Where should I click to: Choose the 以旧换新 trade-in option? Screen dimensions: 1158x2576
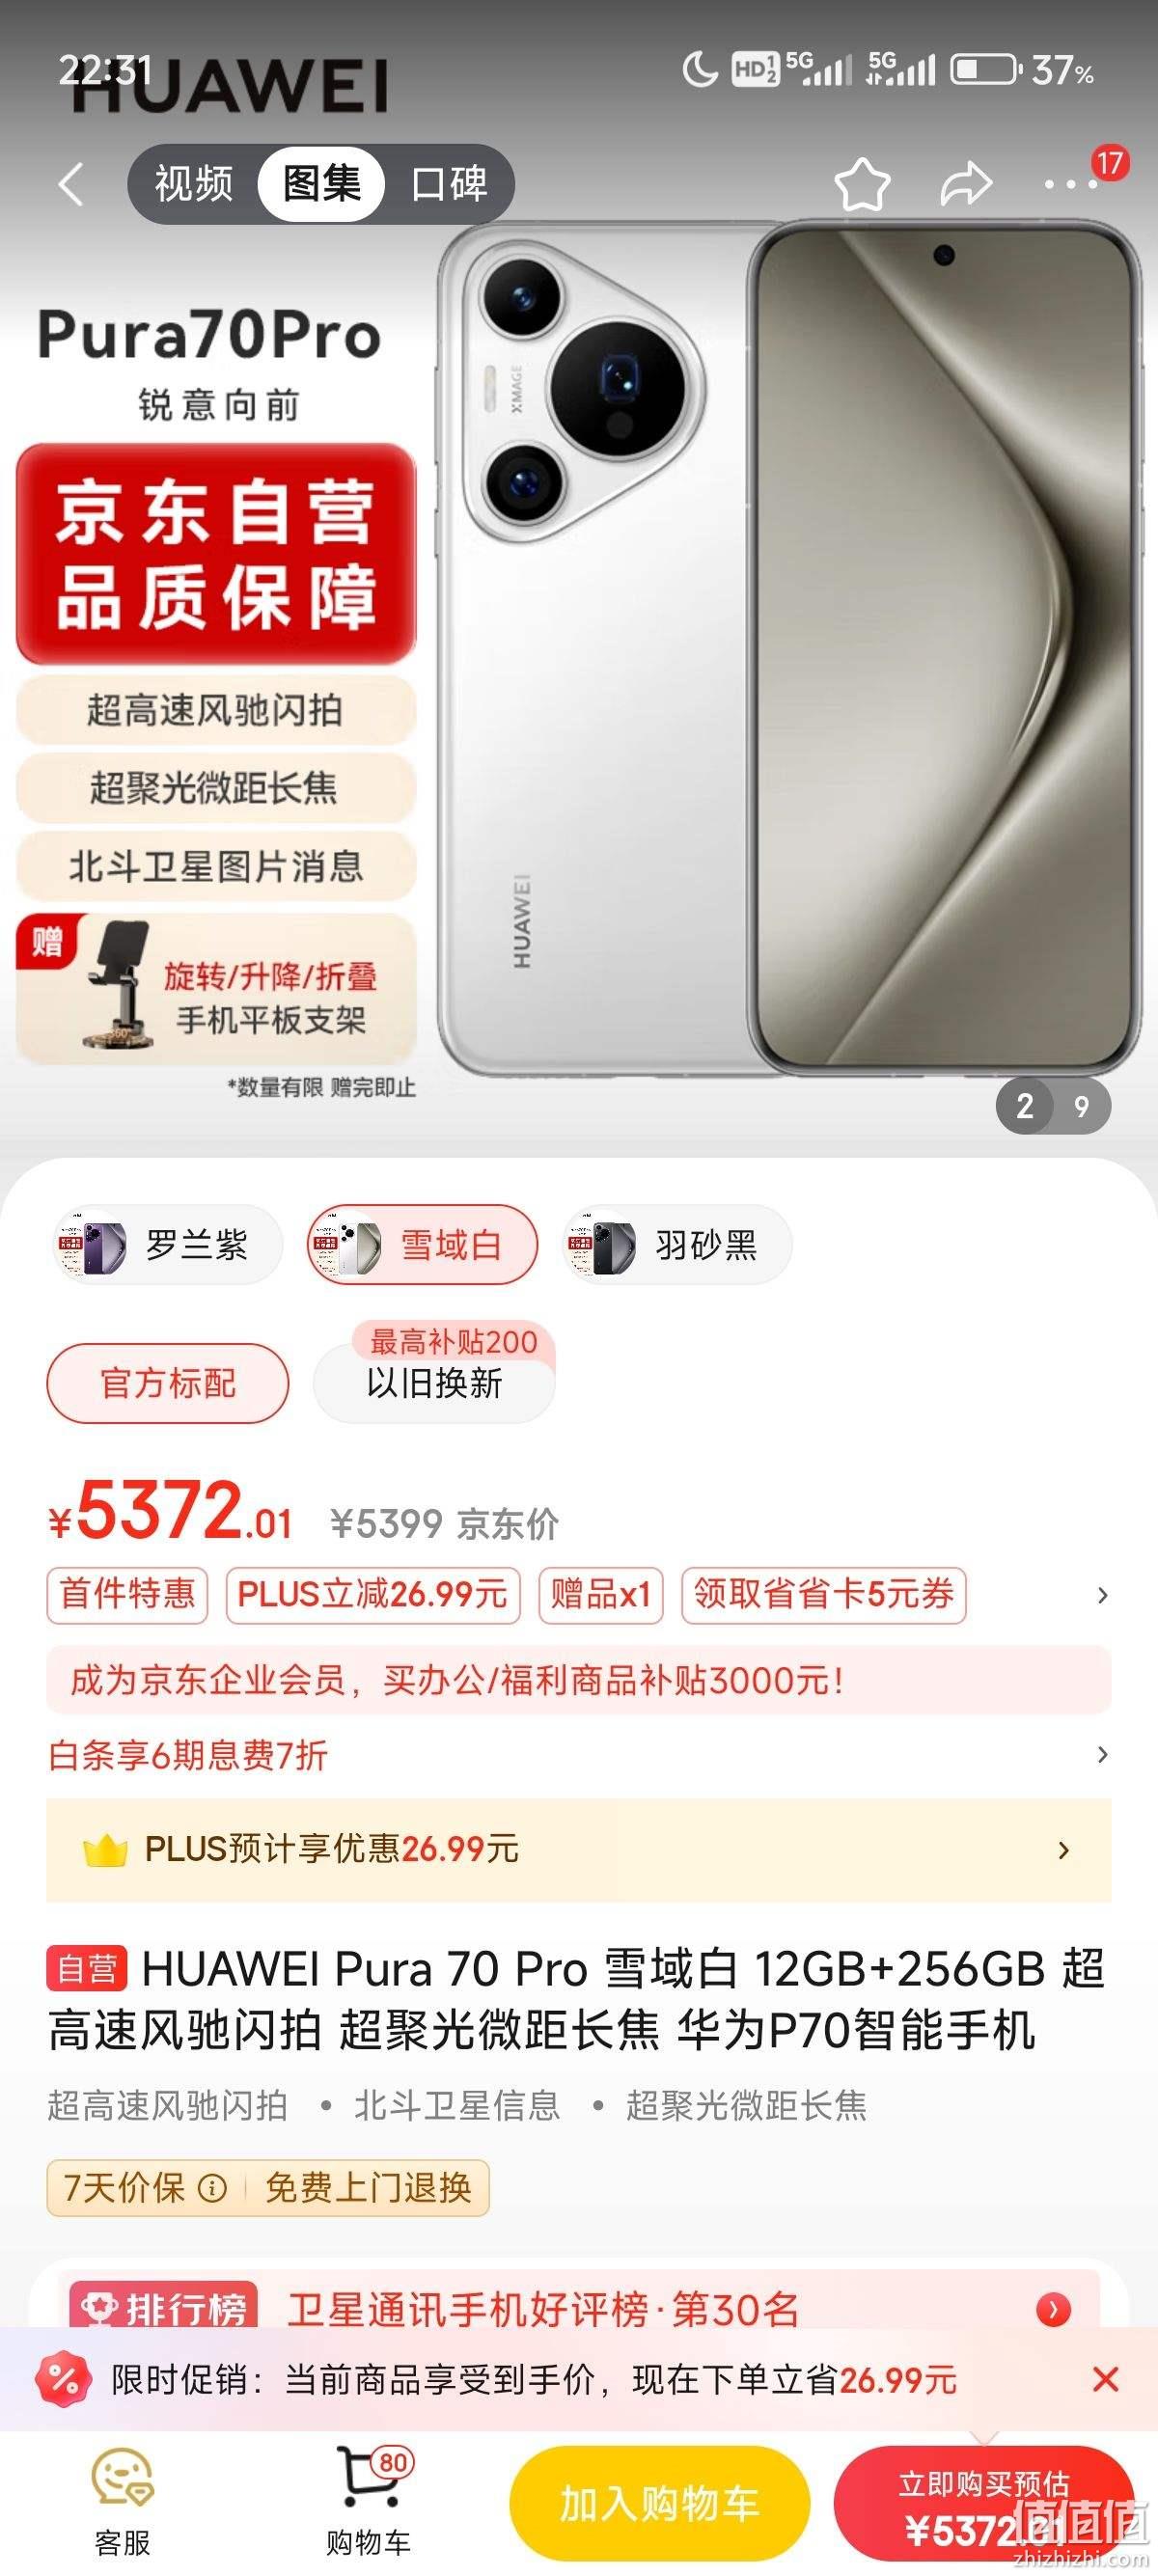pos(434,1383)
